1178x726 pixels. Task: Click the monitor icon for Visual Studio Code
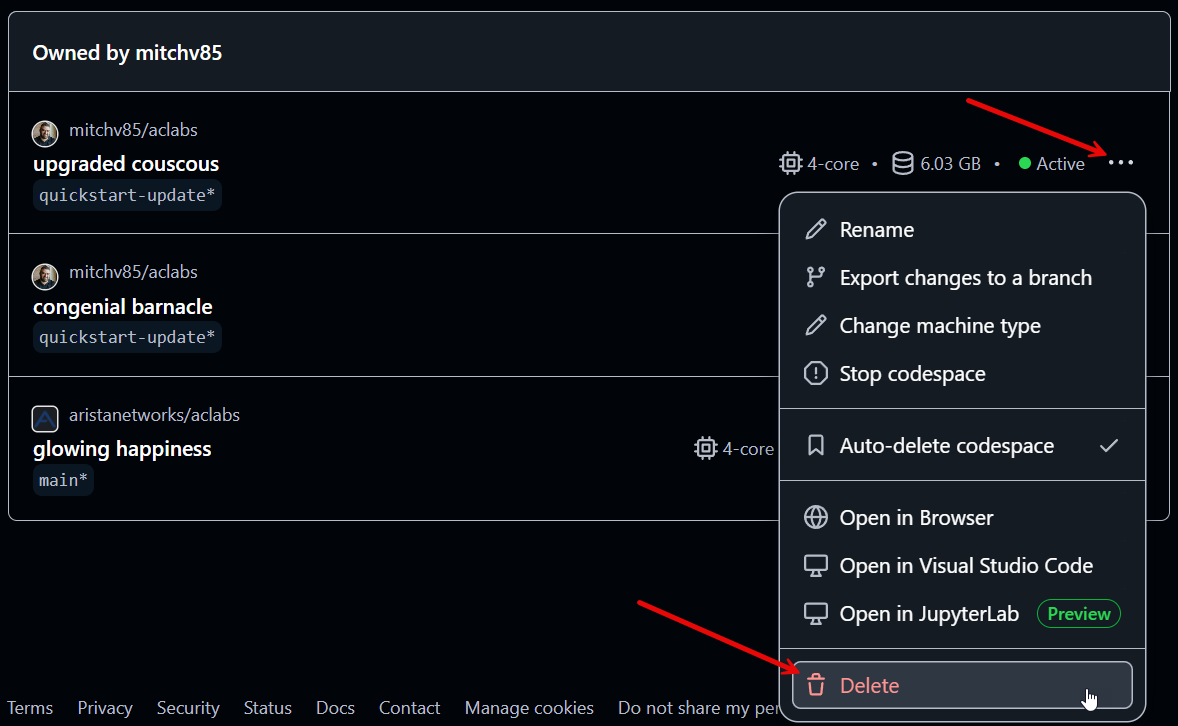(816, 566)
